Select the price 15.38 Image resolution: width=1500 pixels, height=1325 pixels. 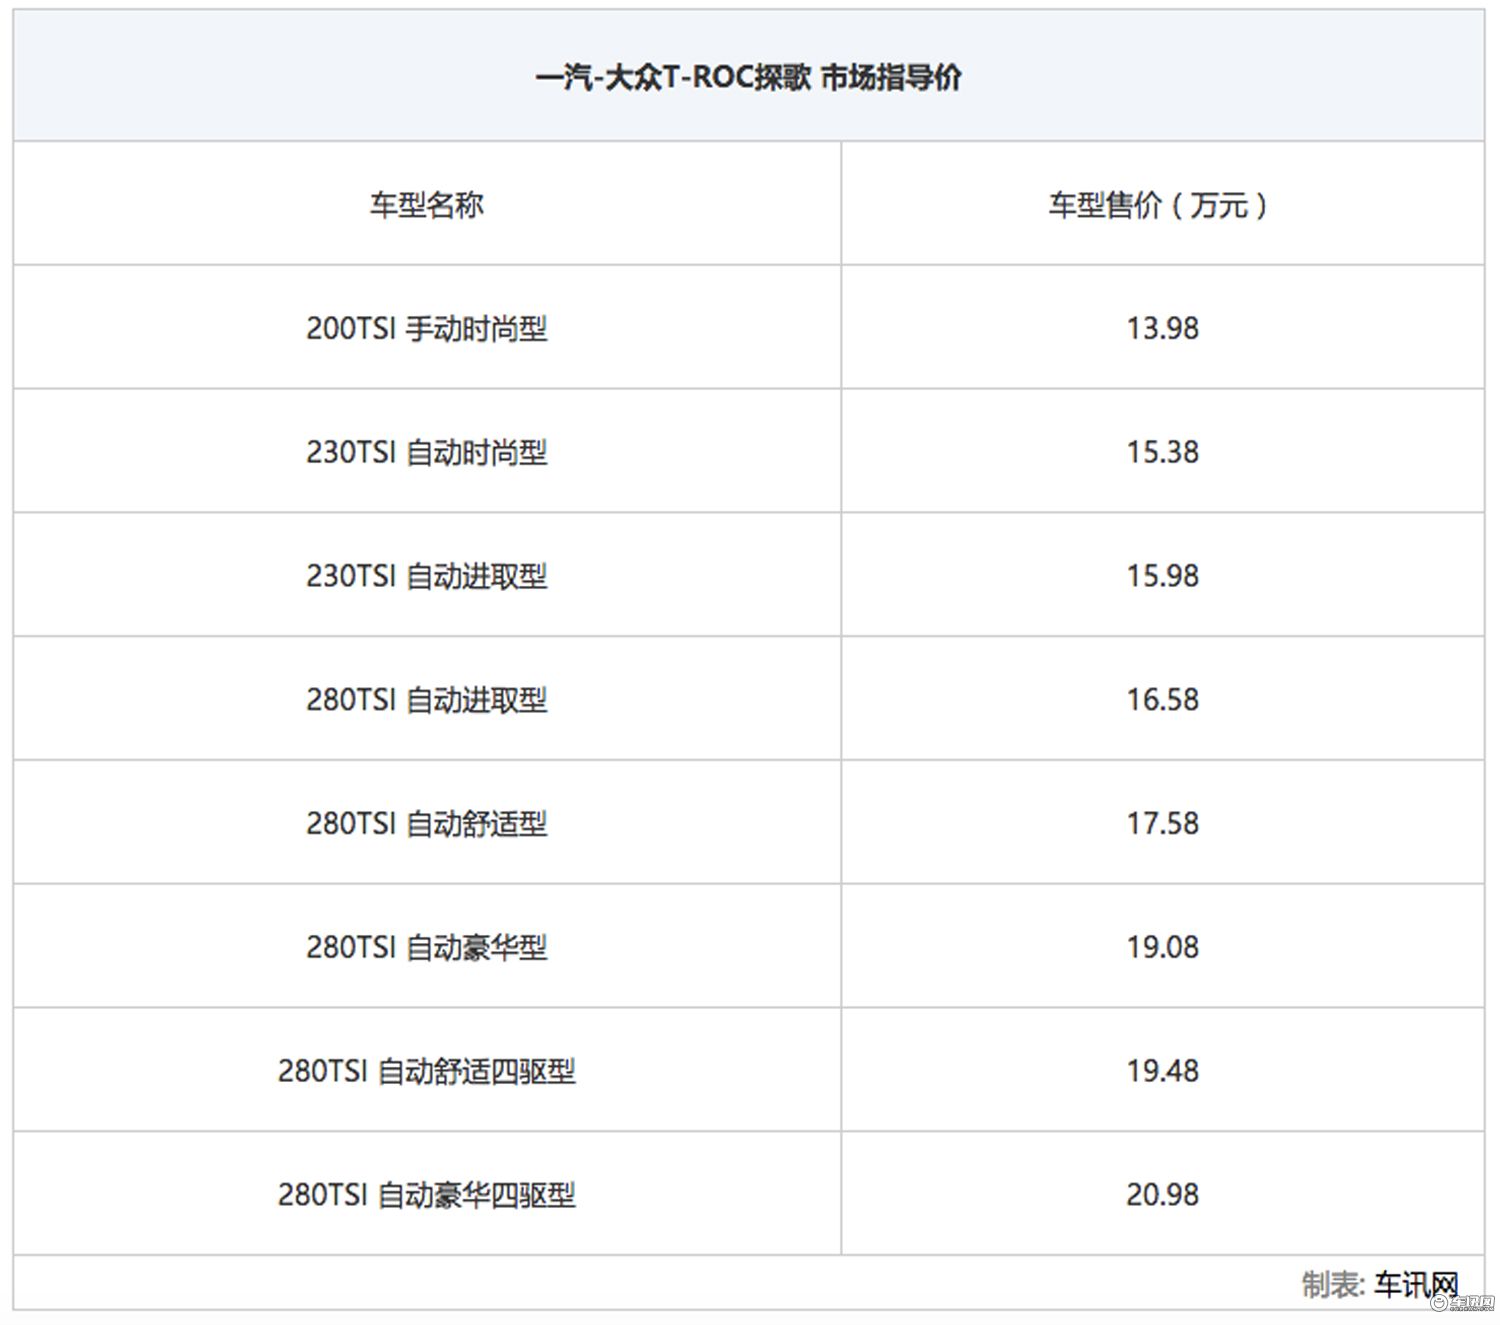tap(1162, 452)
